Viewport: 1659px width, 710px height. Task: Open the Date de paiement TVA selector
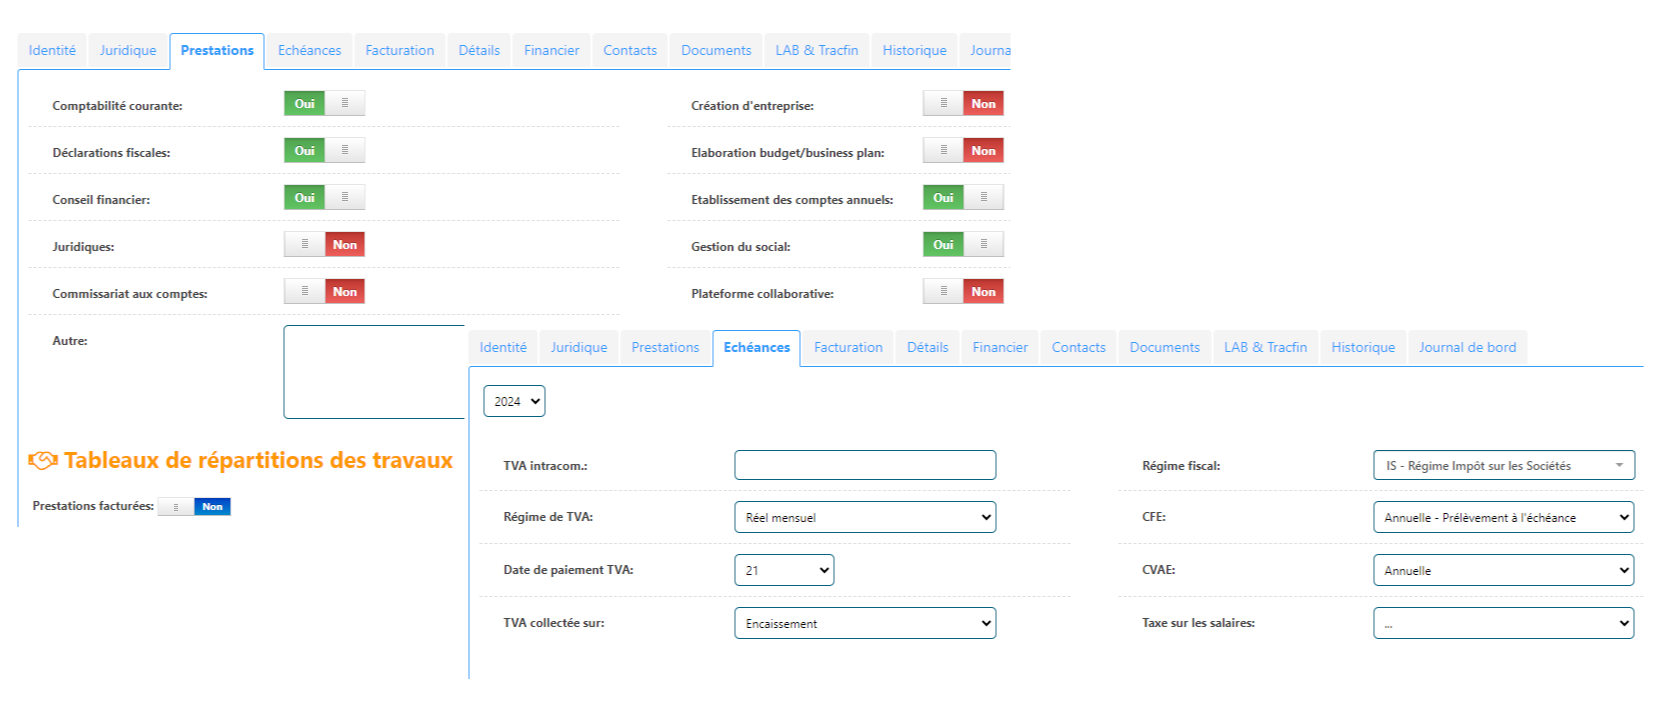[x=783, y=570]
